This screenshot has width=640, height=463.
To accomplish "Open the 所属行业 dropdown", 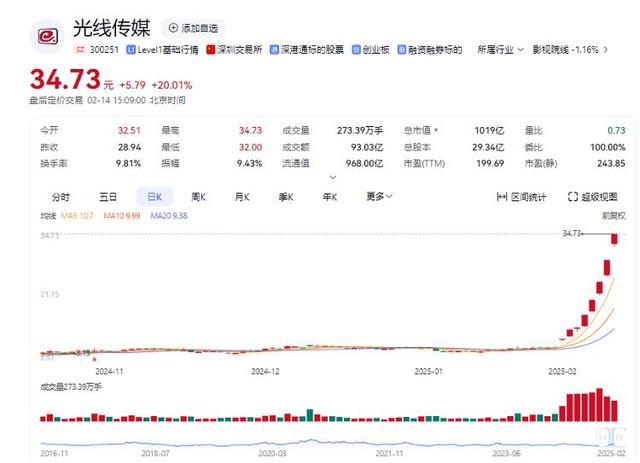I will click(500, 50).
